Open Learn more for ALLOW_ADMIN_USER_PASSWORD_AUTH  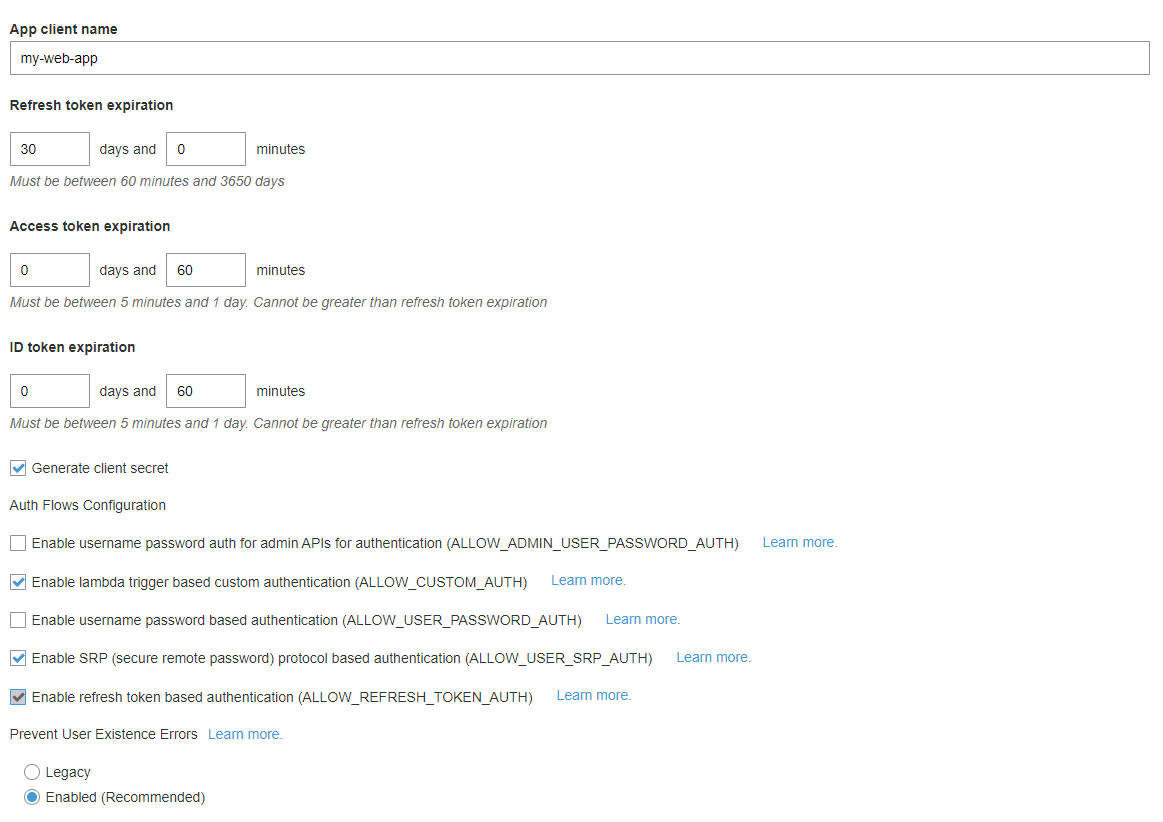799,542
